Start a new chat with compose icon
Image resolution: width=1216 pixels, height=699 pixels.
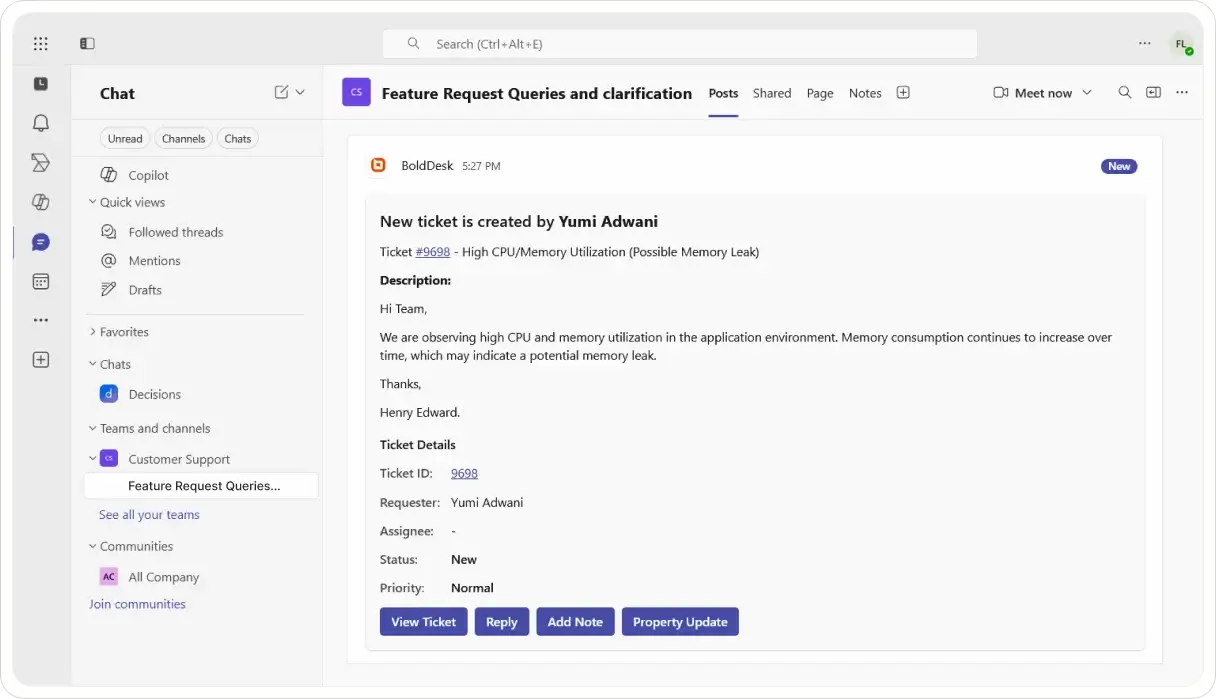281,92
